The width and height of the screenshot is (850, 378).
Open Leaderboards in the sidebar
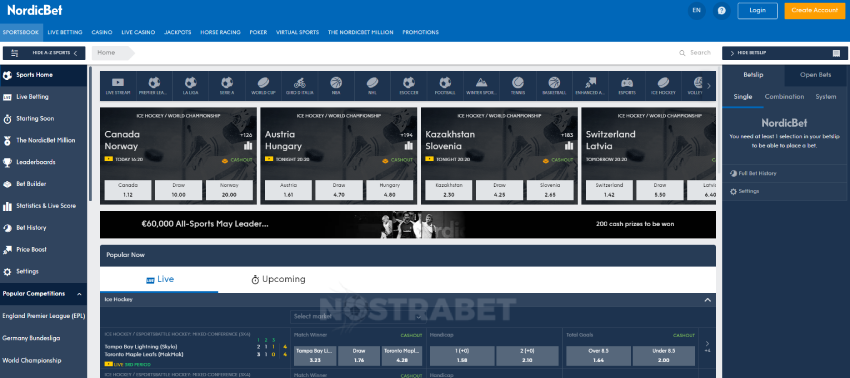43,162
